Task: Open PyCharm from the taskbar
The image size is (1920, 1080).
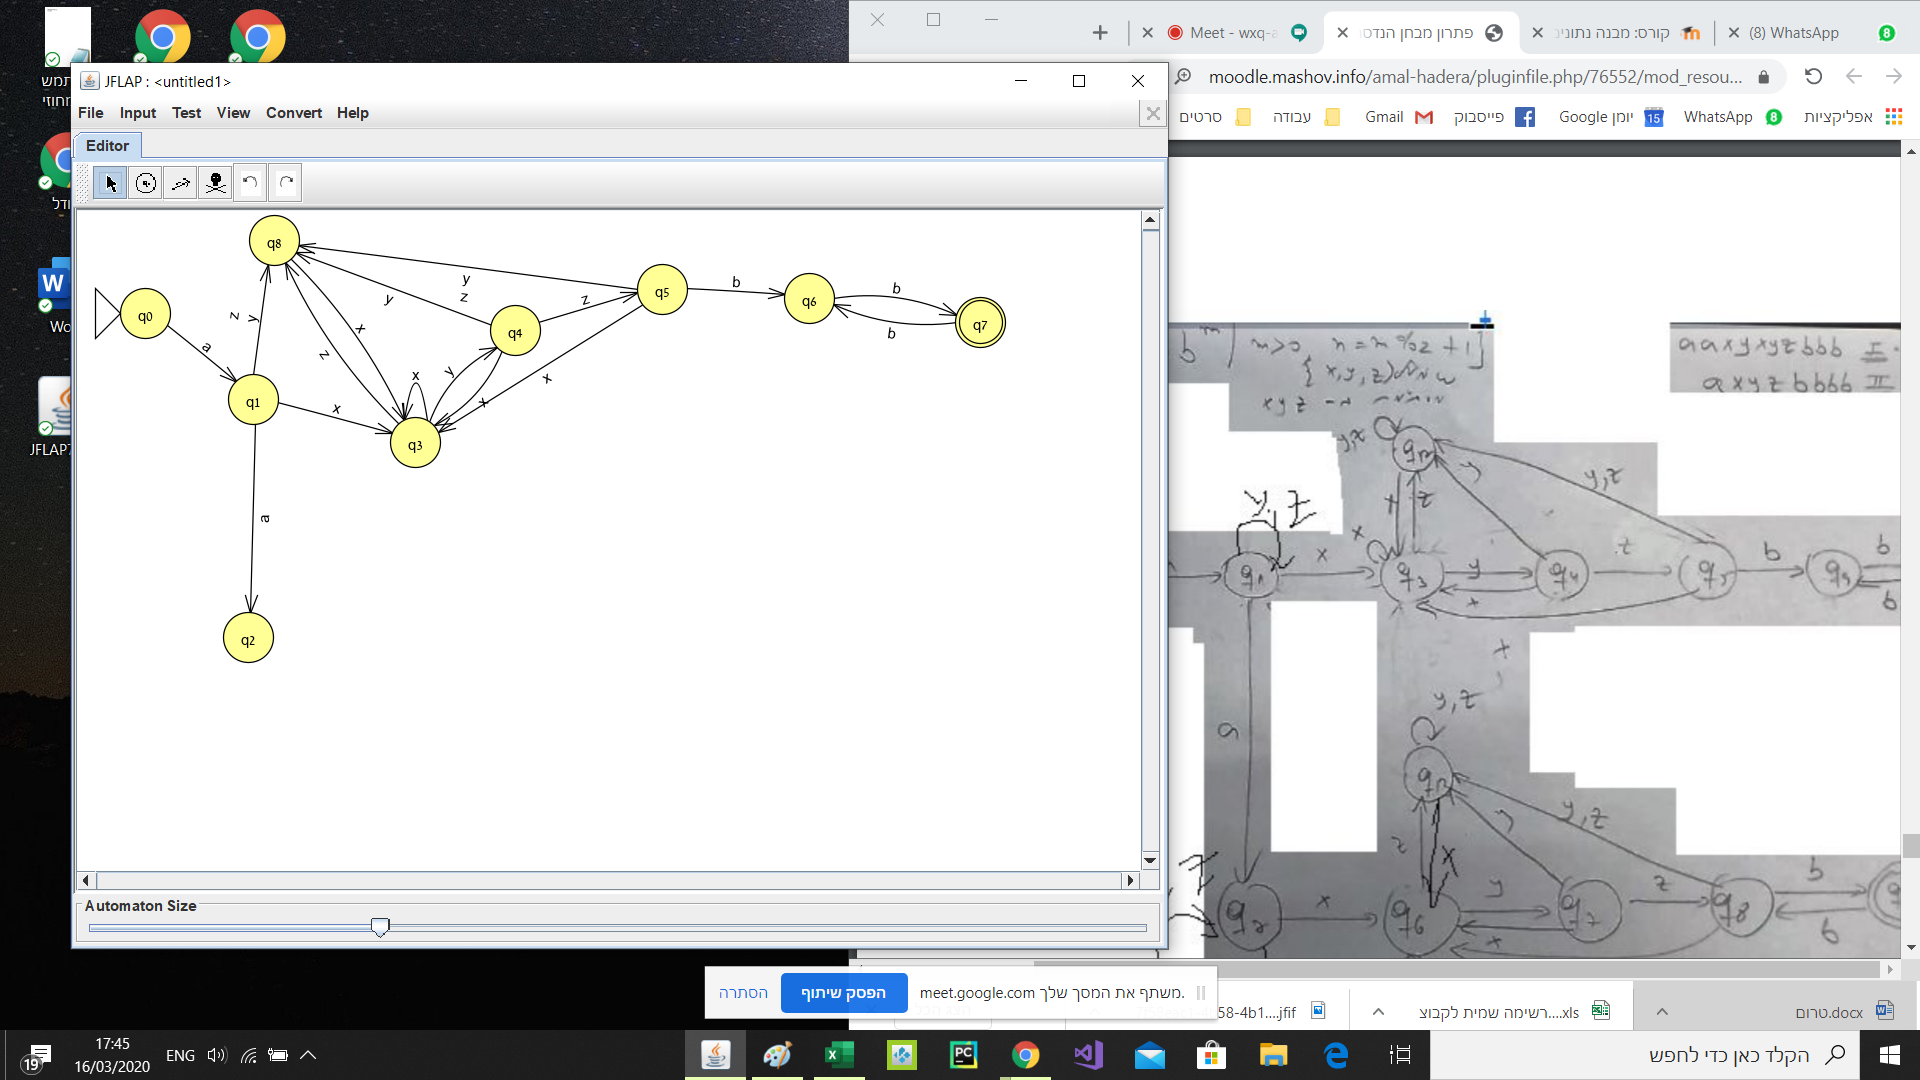Action: (x=964, y=1055)
